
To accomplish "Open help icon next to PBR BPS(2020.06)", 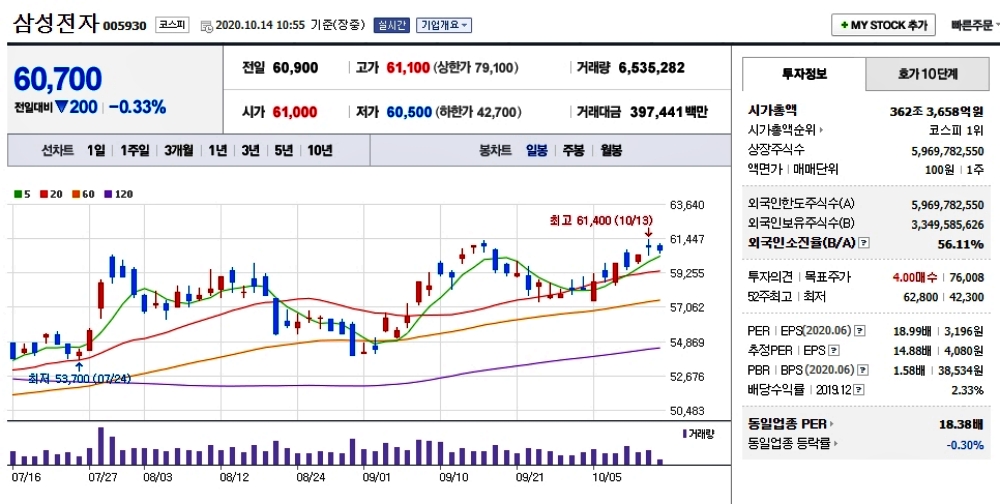I will tap(864, 370).
